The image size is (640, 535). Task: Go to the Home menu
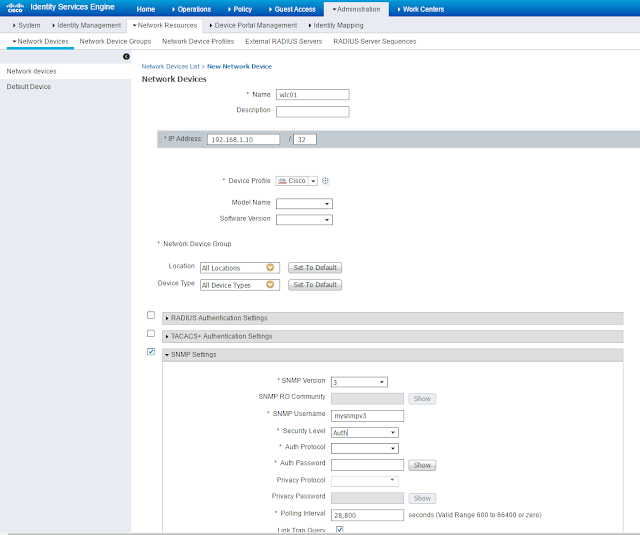(146, 9)
